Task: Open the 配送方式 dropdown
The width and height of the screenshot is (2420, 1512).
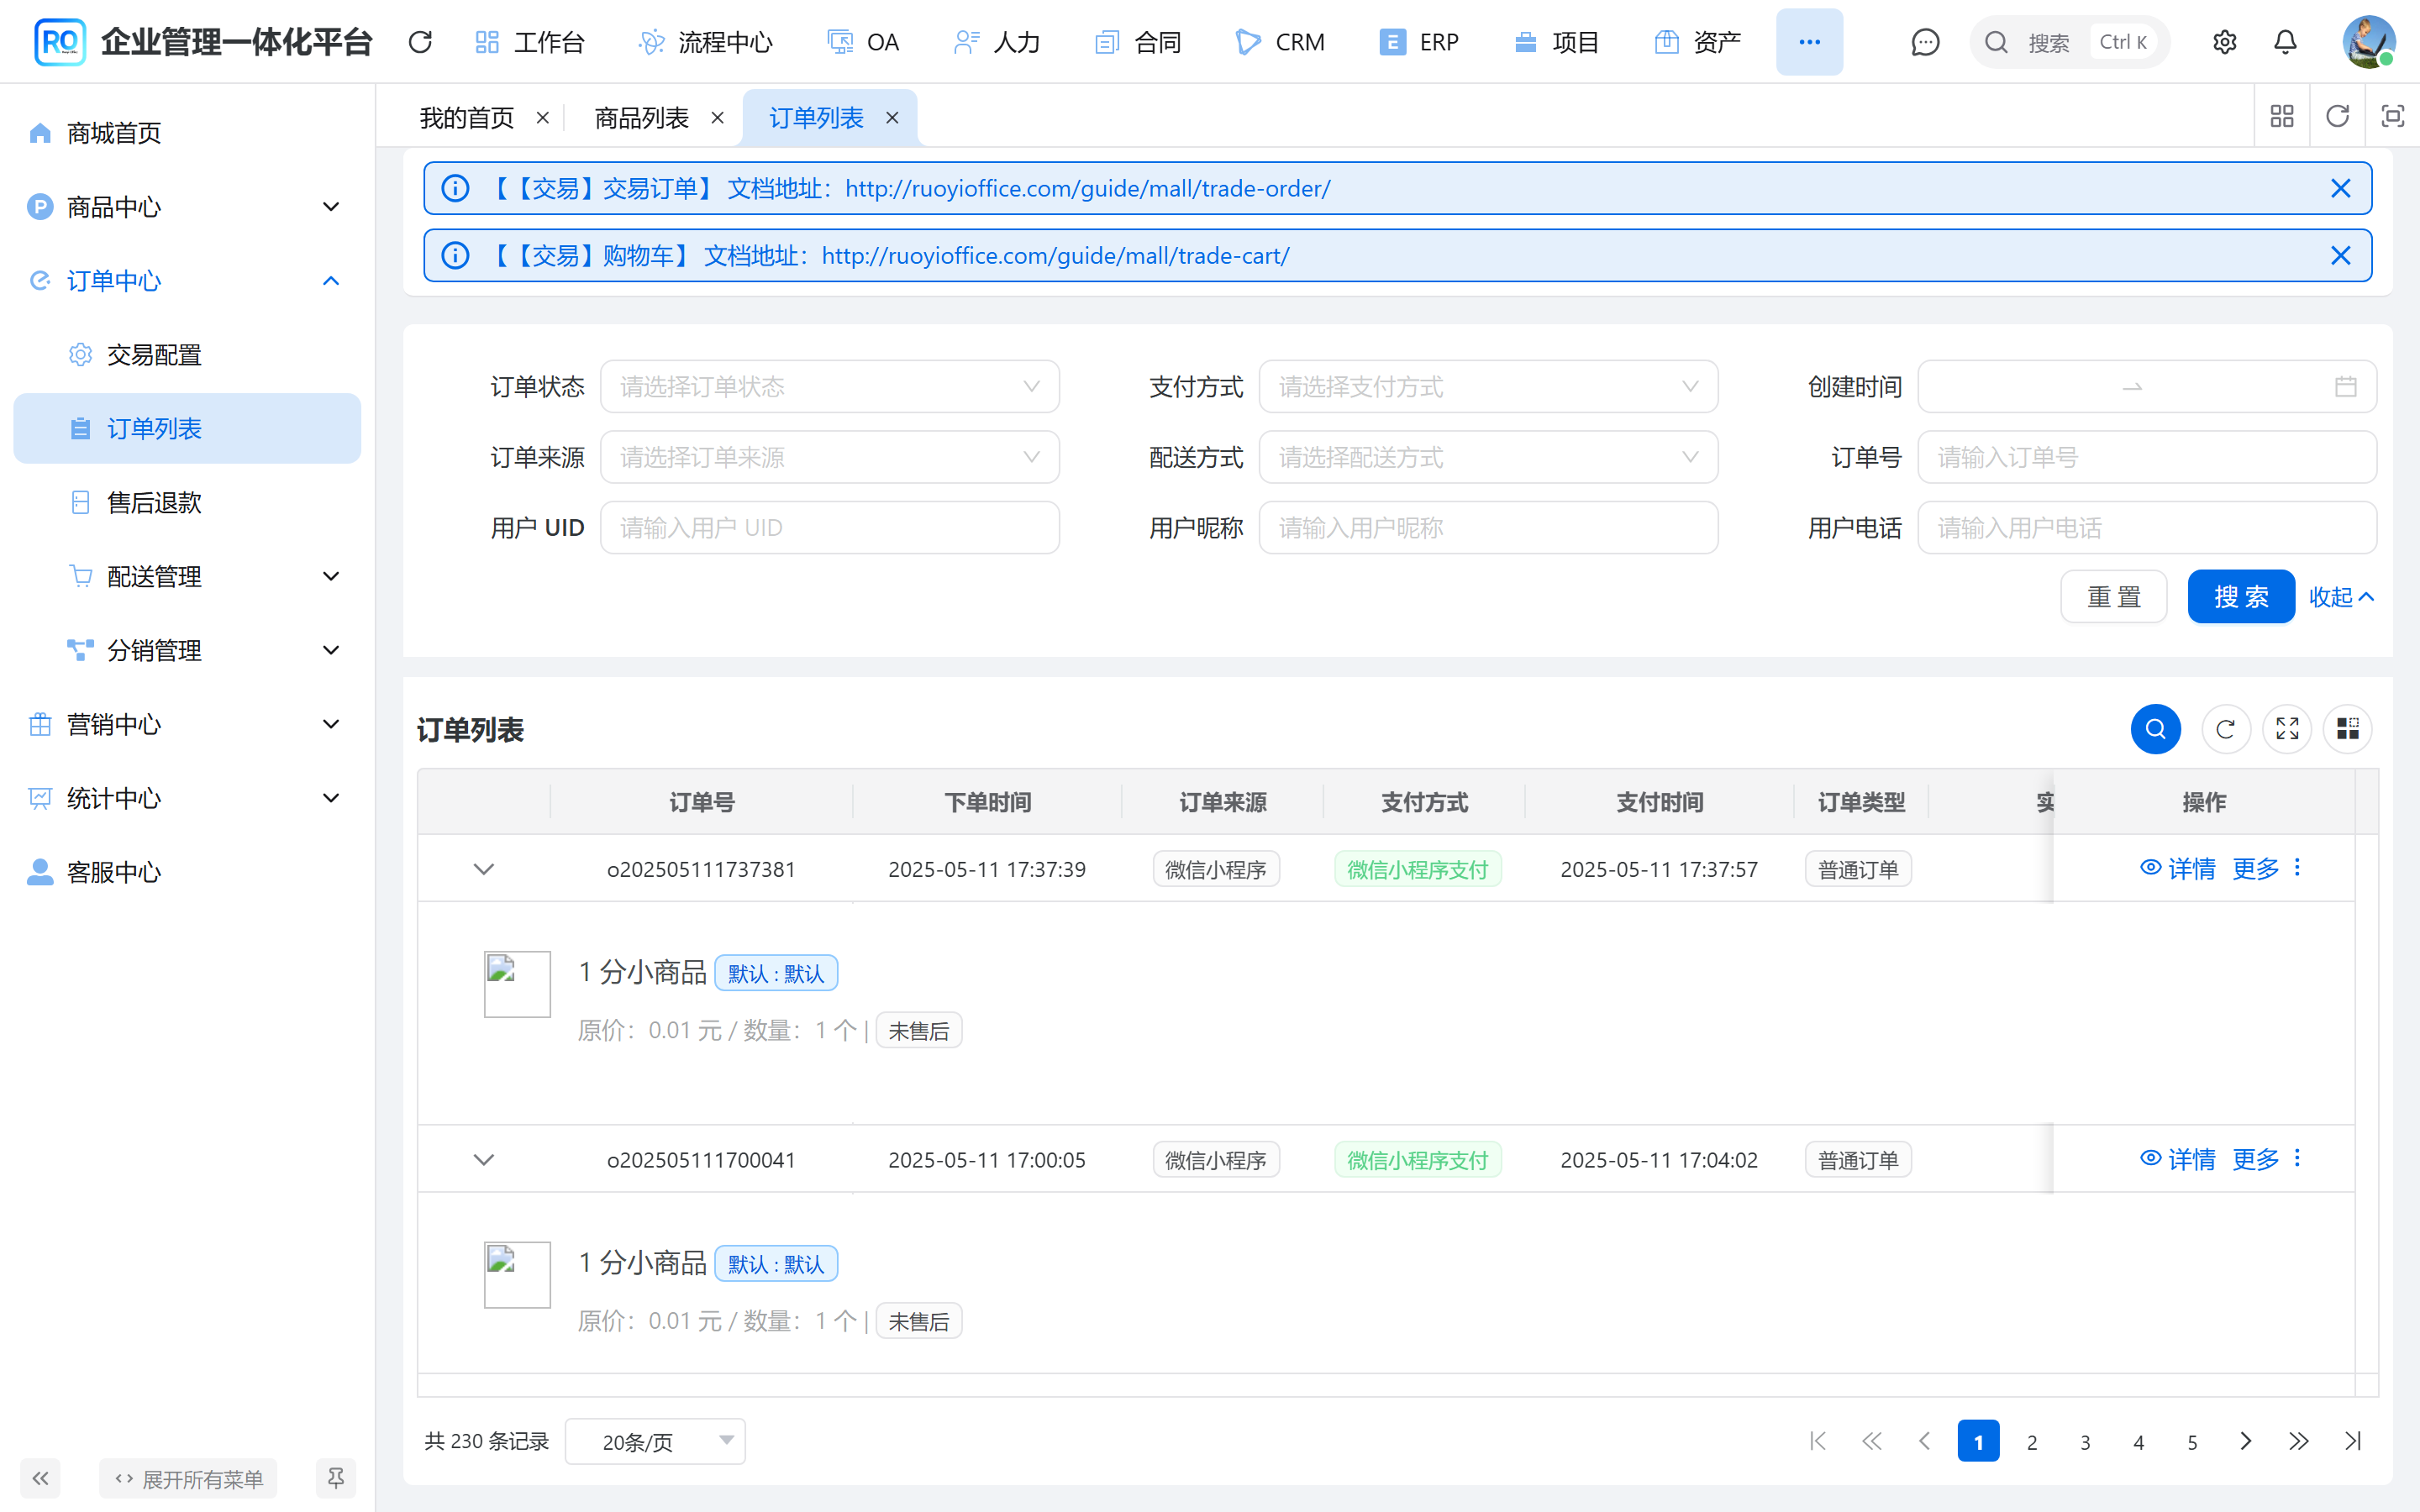Action: tap(1488, 457)
